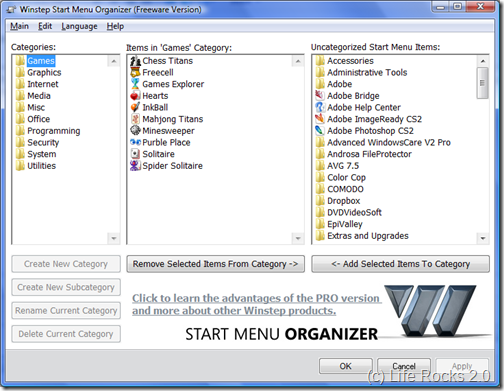Click Rename Current Category button
504x391 pixels.
pos(66,311)
